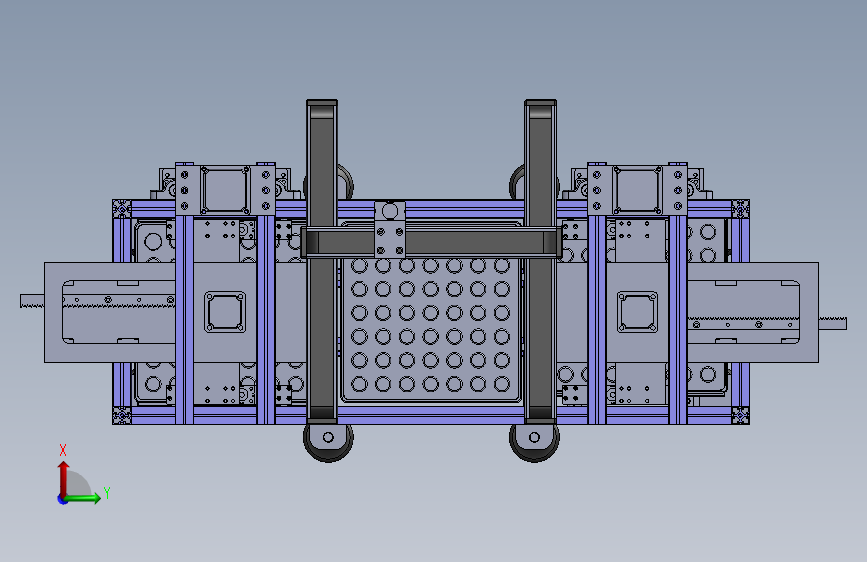Select the square flange on the right gray plate

(x=637, y=312)
